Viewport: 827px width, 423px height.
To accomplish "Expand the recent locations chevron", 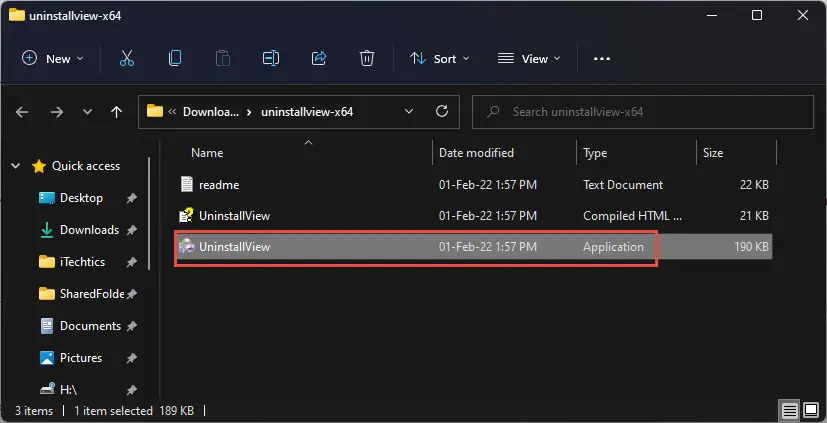I will tap(88, 112).
